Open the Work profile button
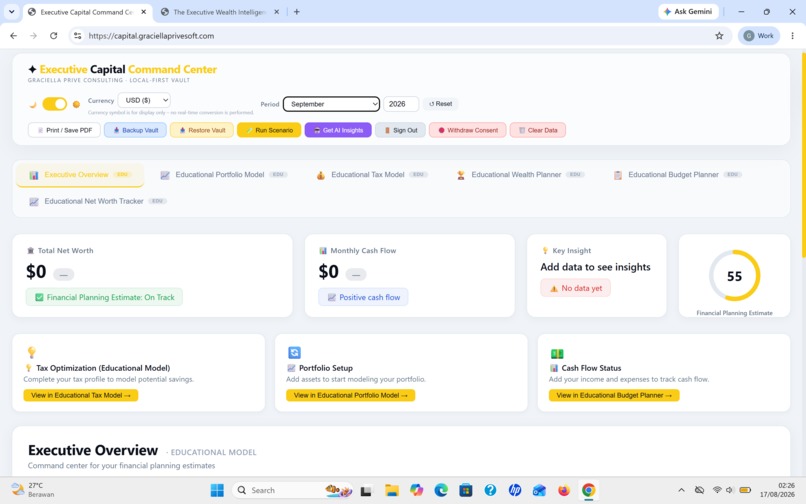This screenshot has width=806, height=504. (759, 35)
